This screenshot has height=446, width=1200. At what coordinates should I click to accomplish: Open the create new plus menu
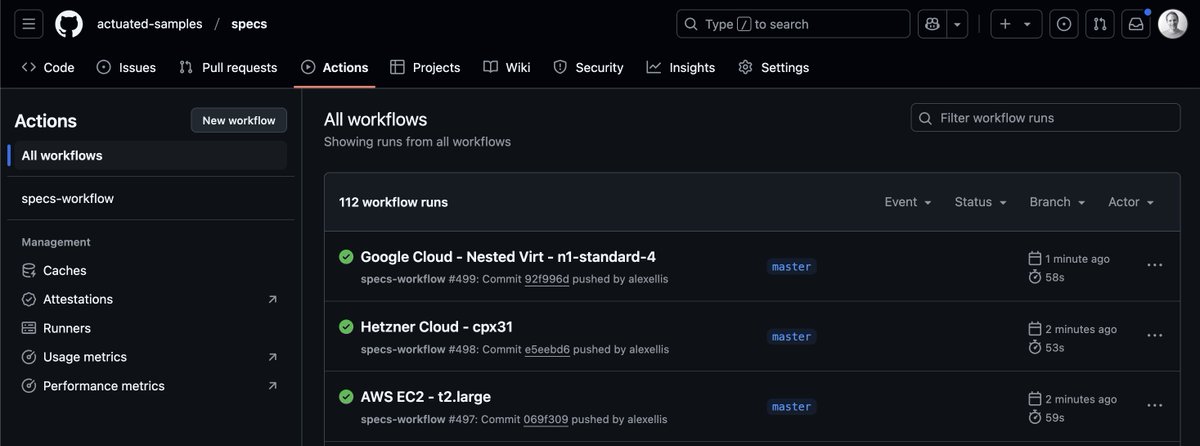click(1016, 24)
